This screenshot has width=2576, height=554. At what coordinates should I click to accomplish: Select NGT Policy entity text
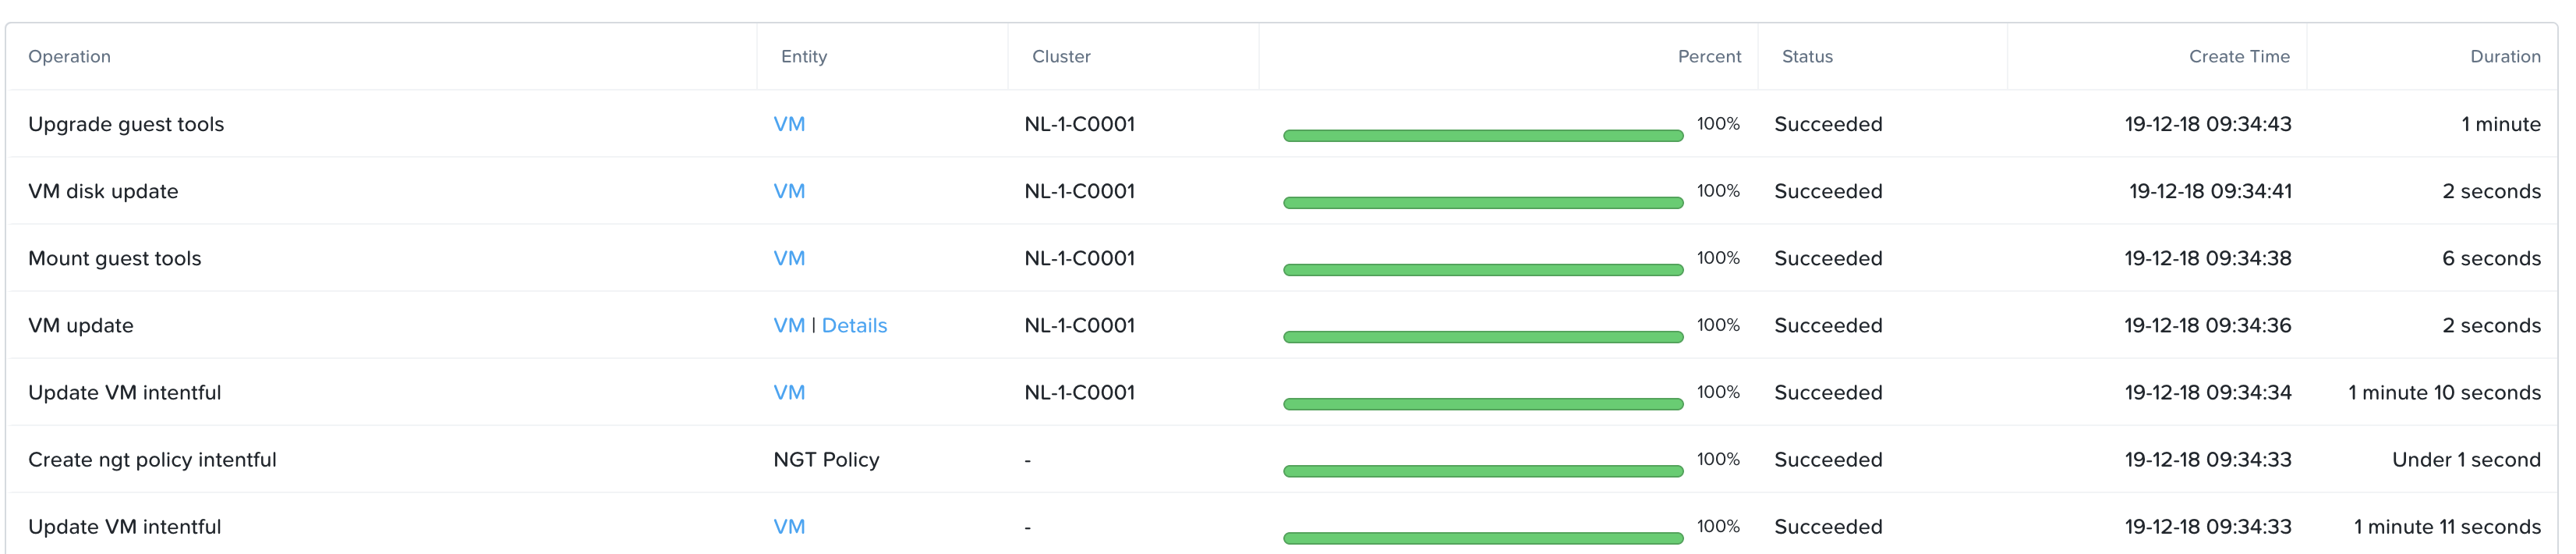826,459
